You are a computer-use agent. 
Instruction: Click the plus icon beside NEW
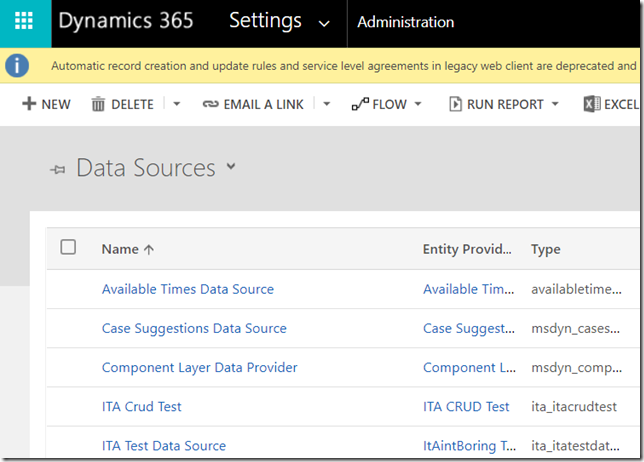click(x=29, y=103)
